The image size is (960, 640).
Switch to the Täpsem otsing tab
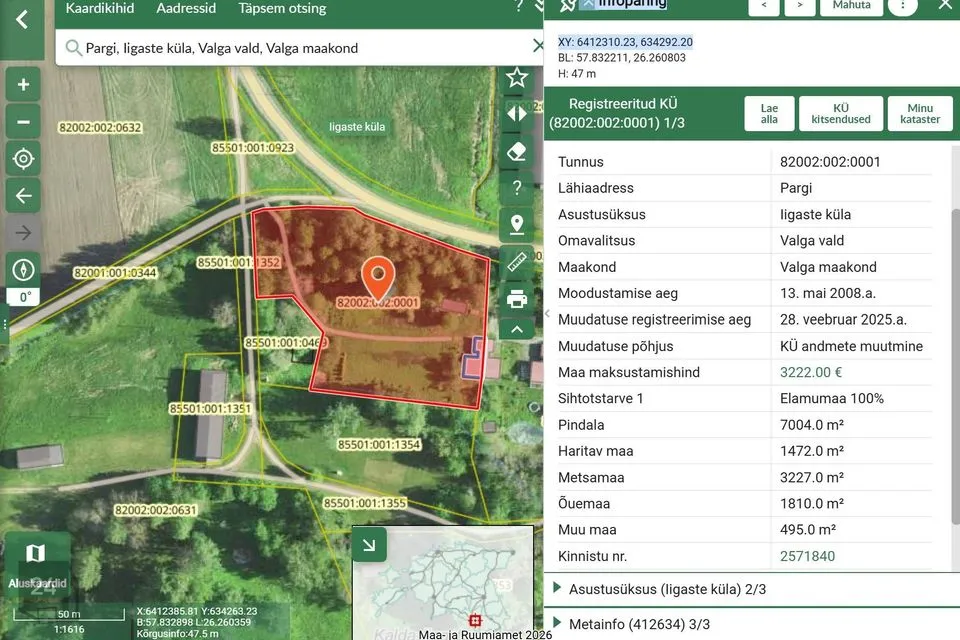282,9
